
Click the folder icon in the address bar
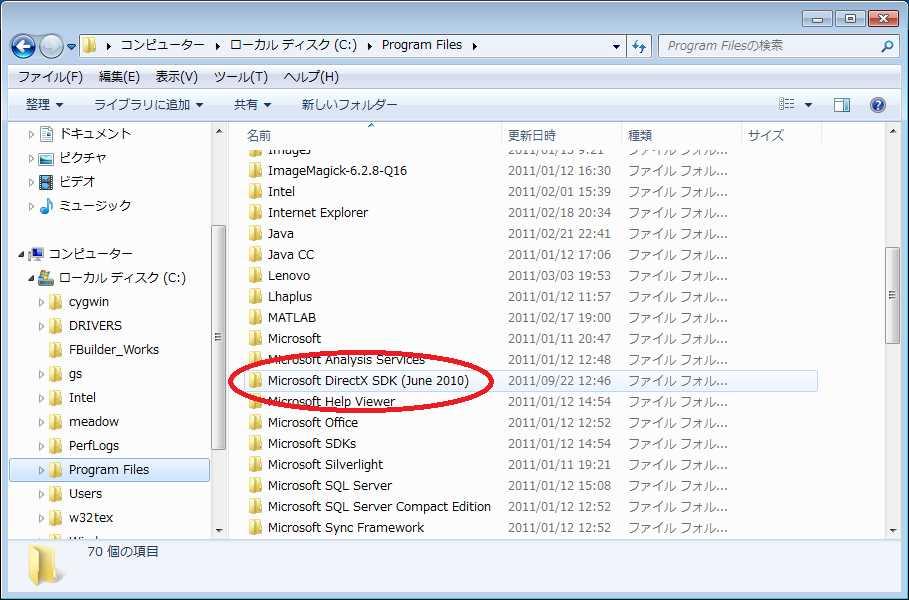pos(88,44)
